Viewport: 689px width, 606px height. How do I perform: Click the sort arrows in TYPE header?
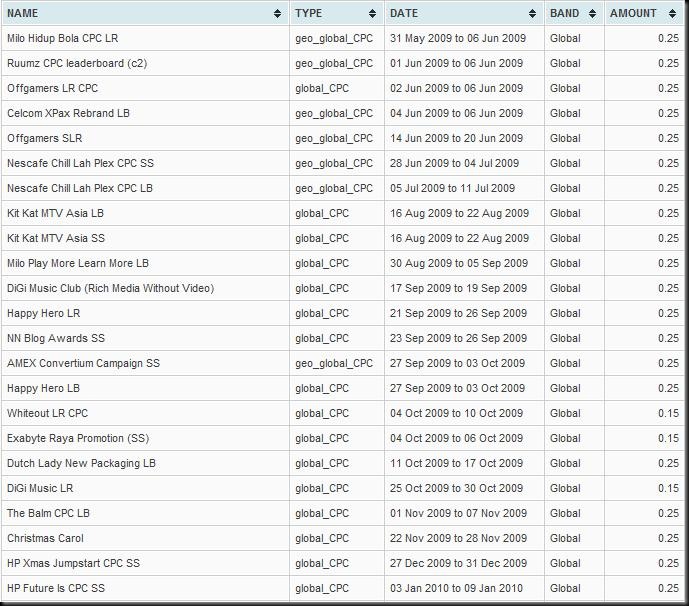[x=372, y=14]
